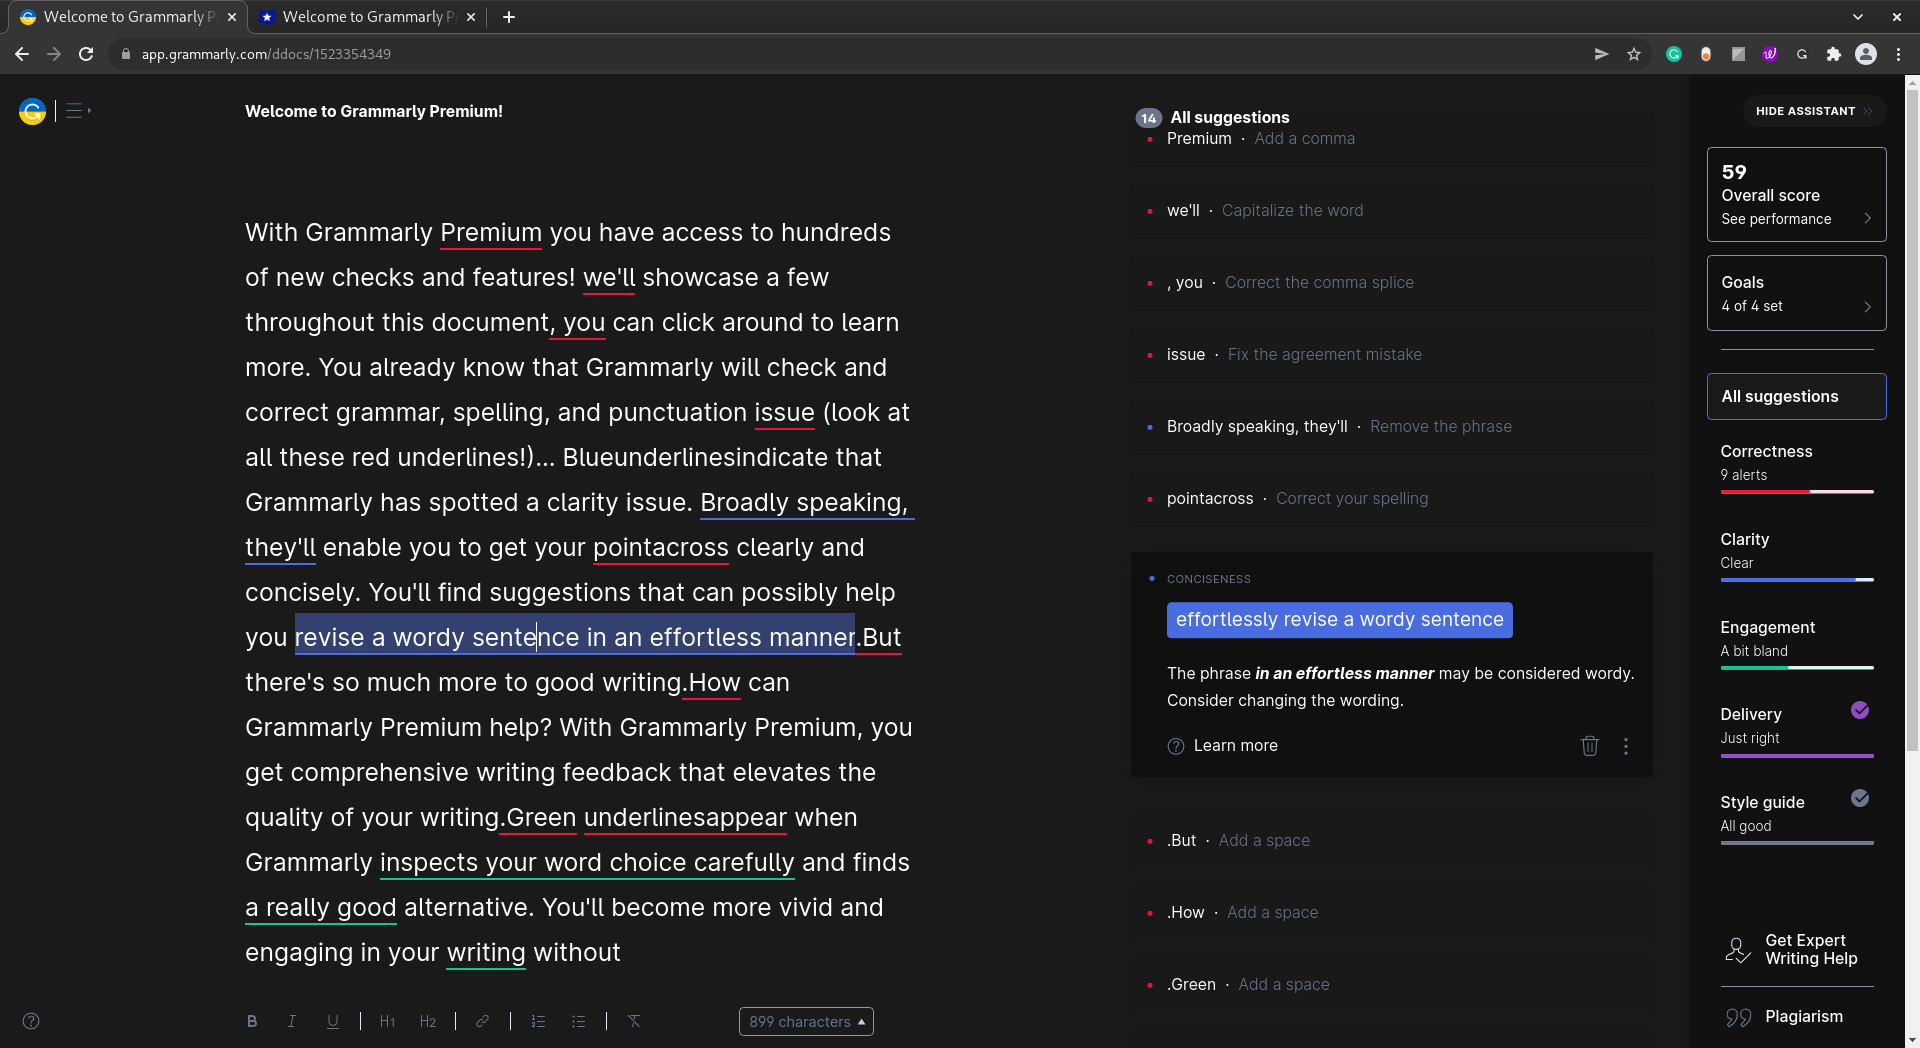The height and width of the screenshot is (1048, 1920).
Task: Accept 'effortlessly revise a wordy sentence' suggestion
Action: click(x=1339, y=620)
